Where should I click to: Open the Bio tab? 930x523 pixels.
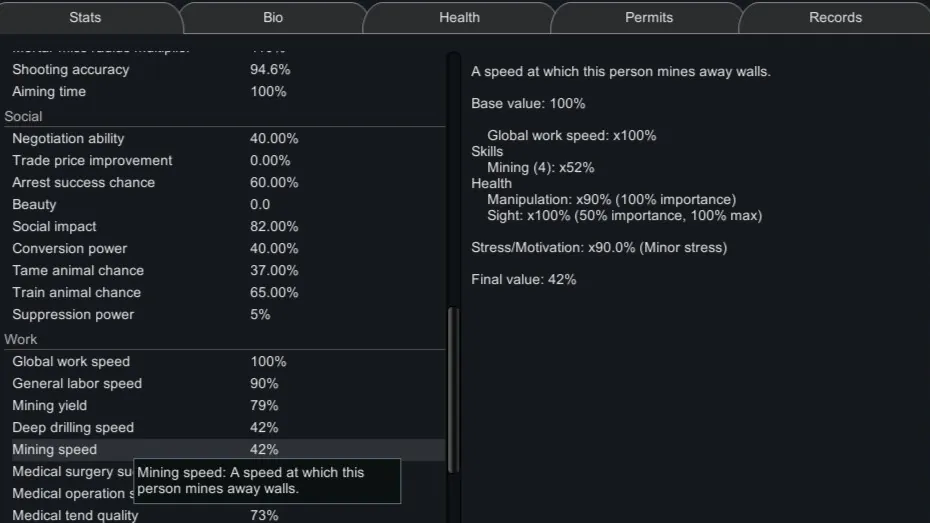point(273,17)
